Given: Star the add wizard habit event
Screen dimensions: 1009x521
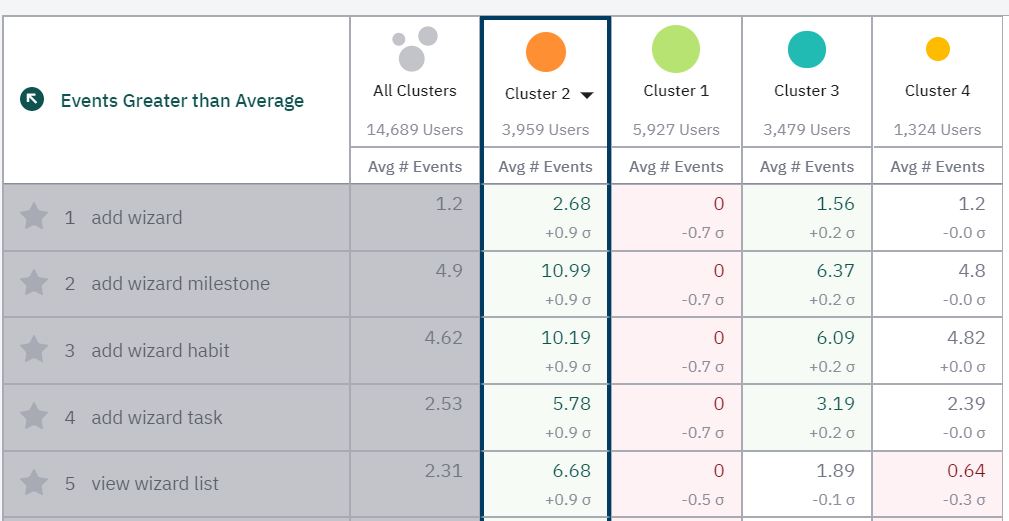Looking at the screenshot, I should [x=35, y=350].
